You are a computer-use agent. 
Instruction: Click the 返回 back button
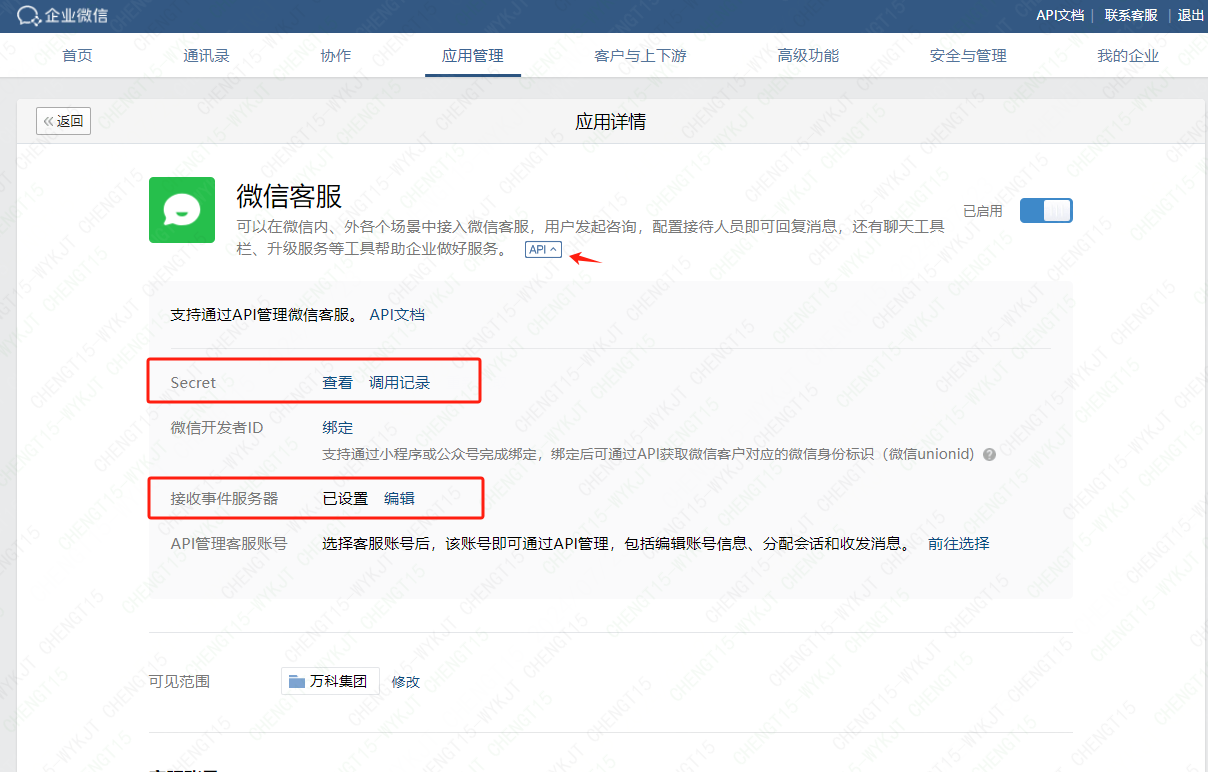(x=64, y=121)
